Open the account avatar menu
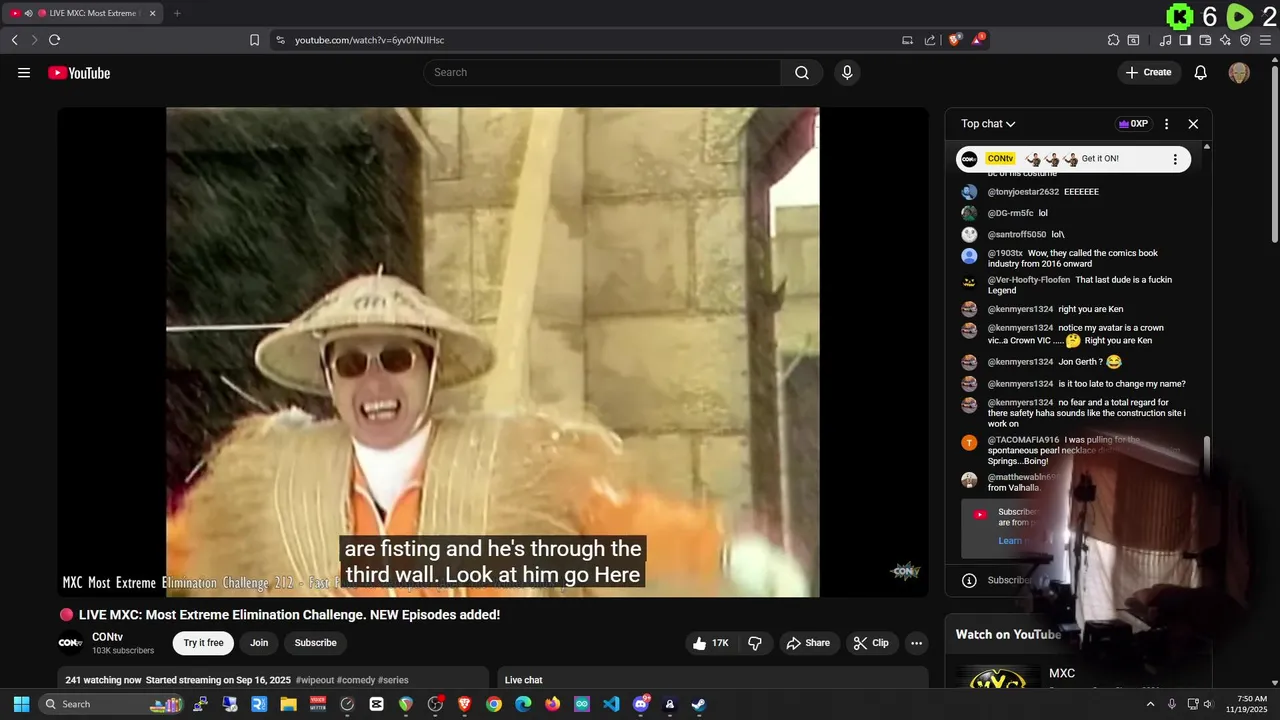1280x720 pixels. coord(1239,72)
